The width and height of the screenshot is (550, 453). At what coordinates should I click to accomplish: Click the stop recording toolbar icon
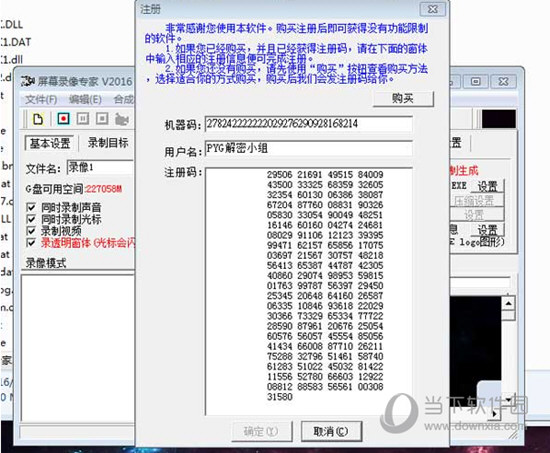(102, 119)
